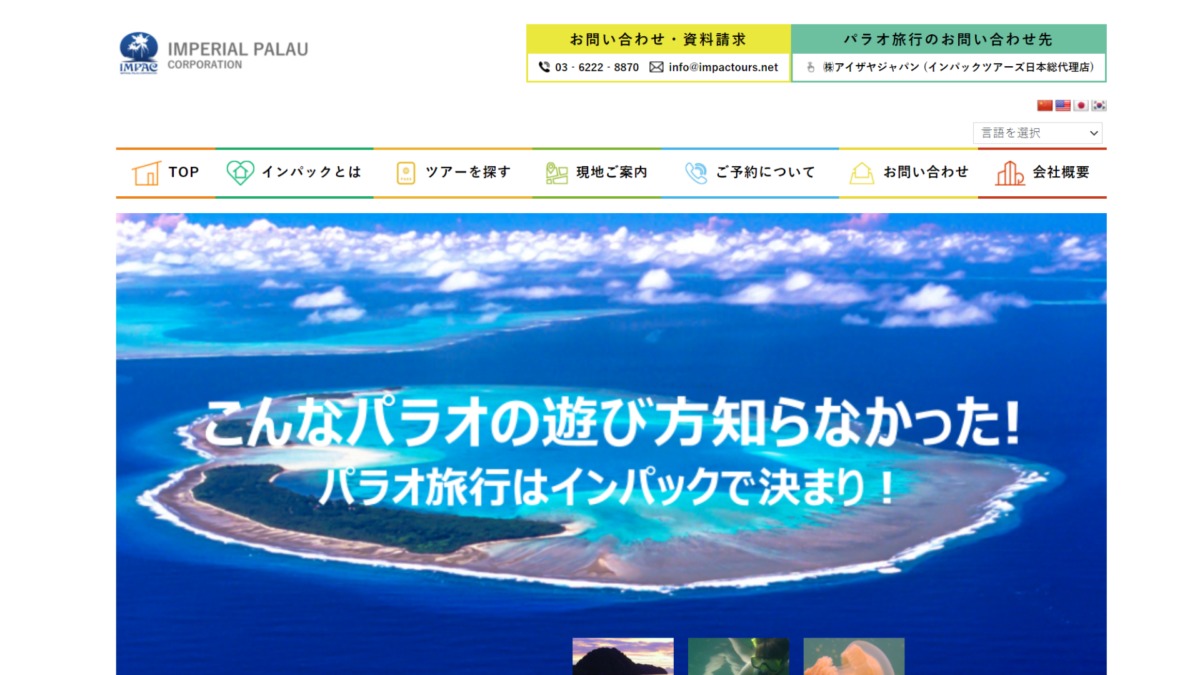1200x675 pixels.
Task: Click the phone icon for ご予約について
Action: (x=696, y=173)
